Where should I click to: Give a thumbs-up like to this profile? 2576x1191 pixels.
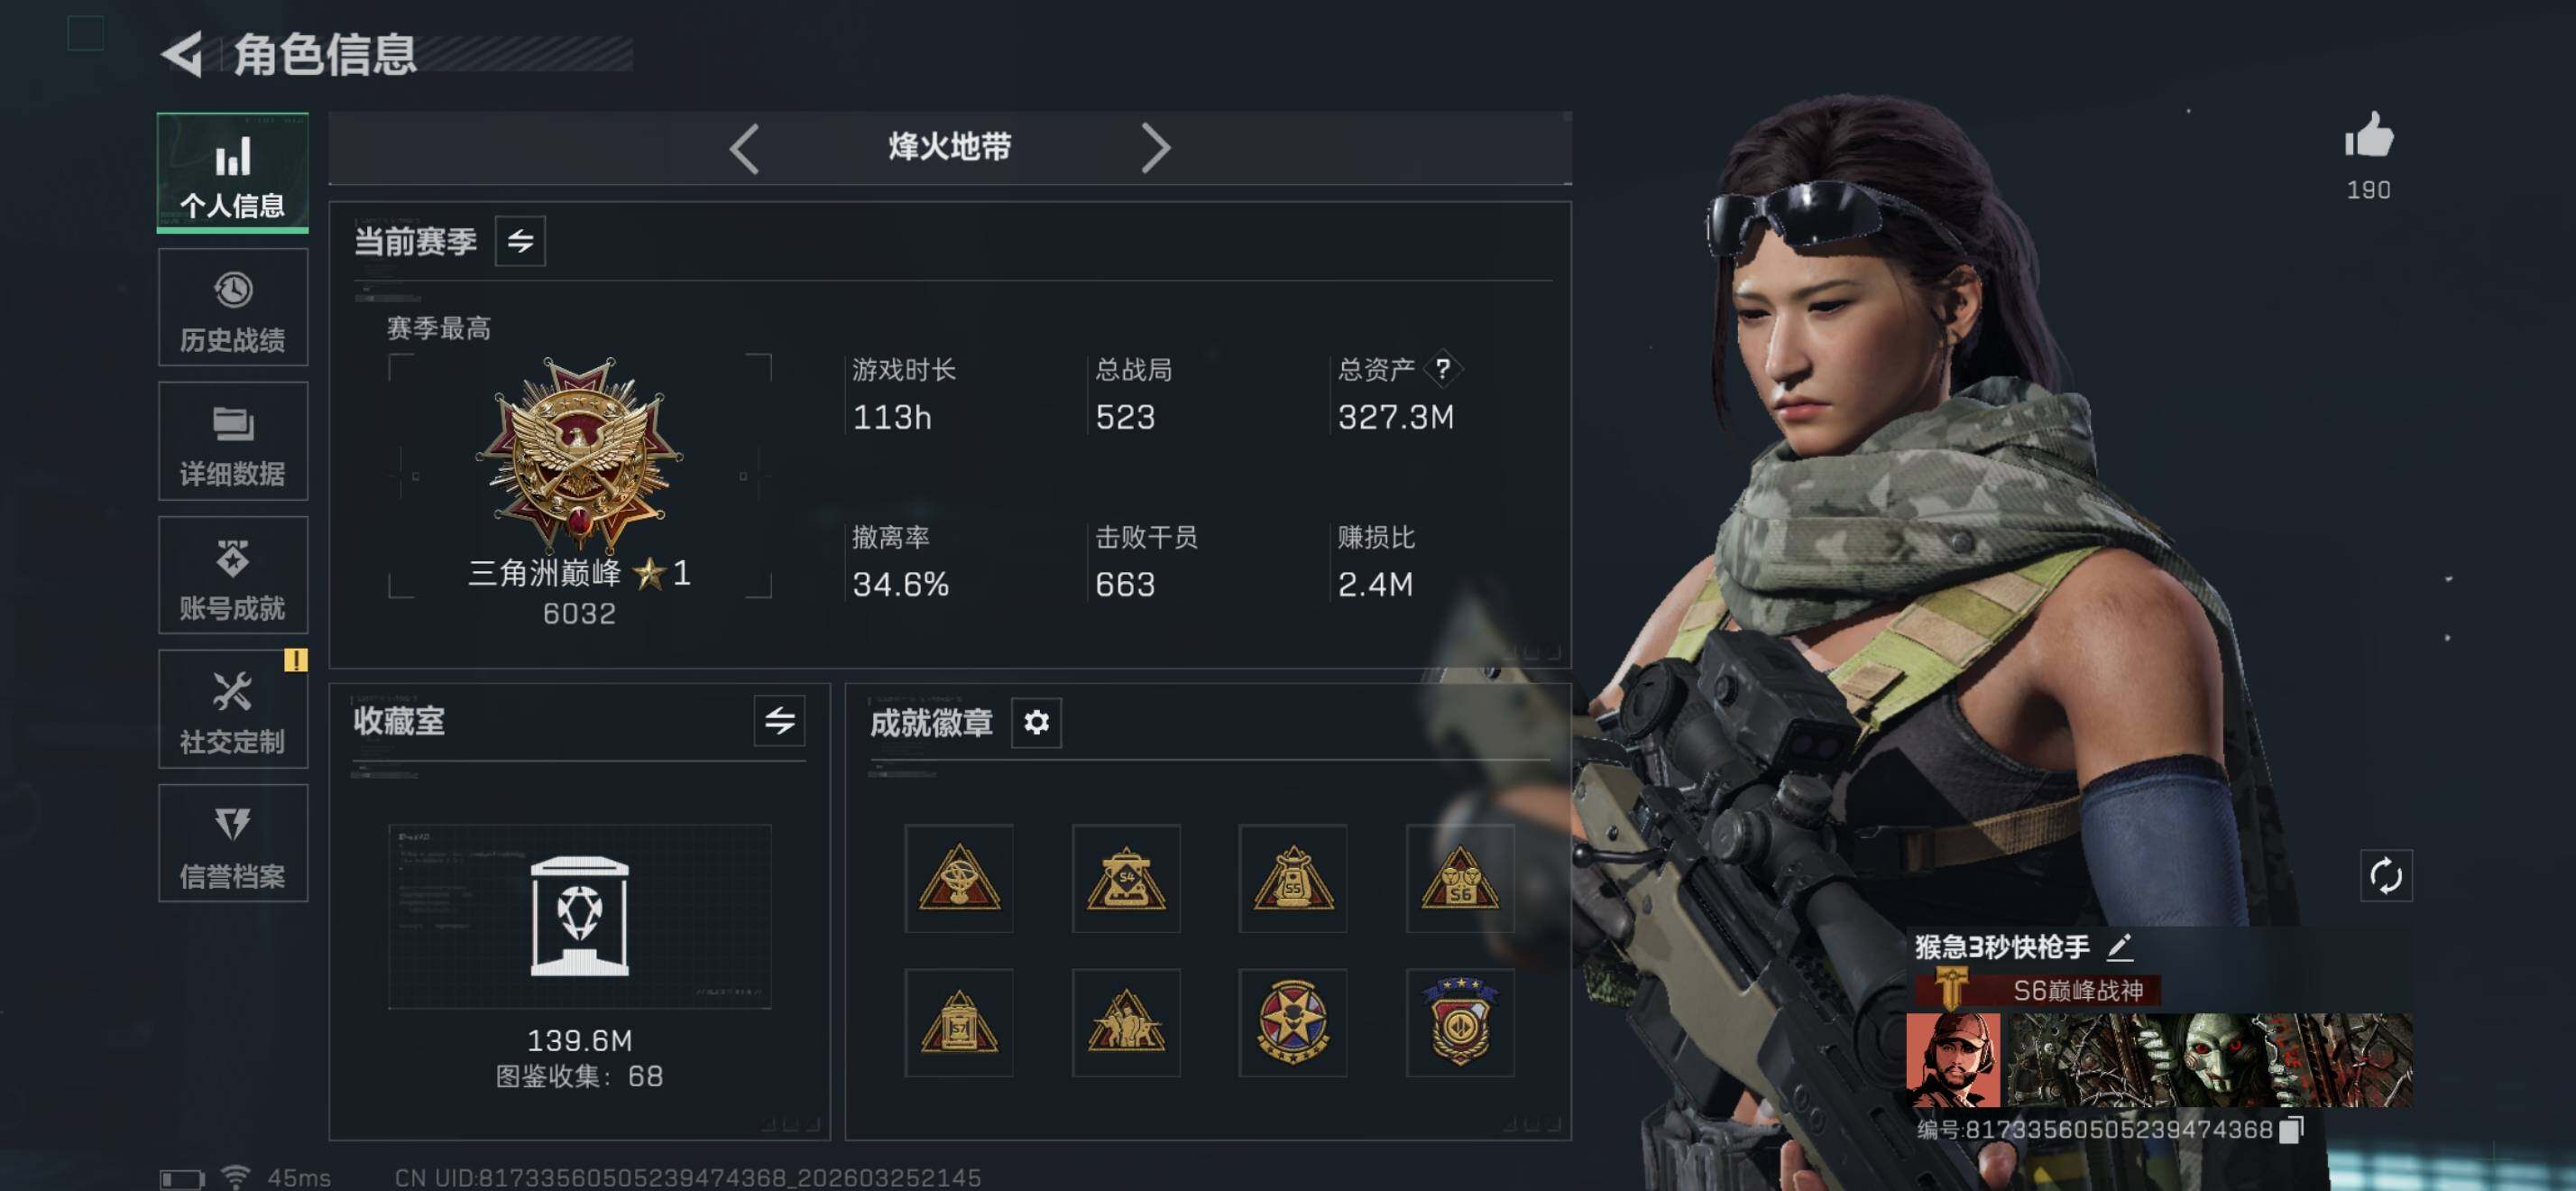[x=2369, y=136]
